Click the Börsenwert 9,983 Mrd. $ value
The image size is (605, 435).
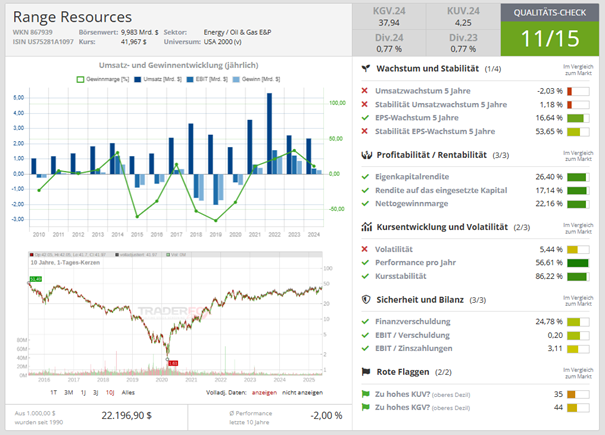point(139,32)
